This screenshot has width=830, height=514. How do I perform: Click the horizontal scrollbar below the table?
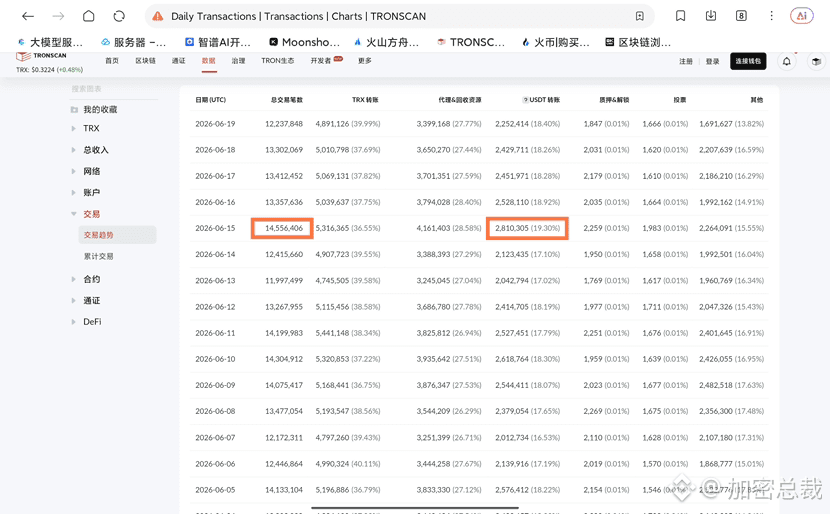(414, 508)
